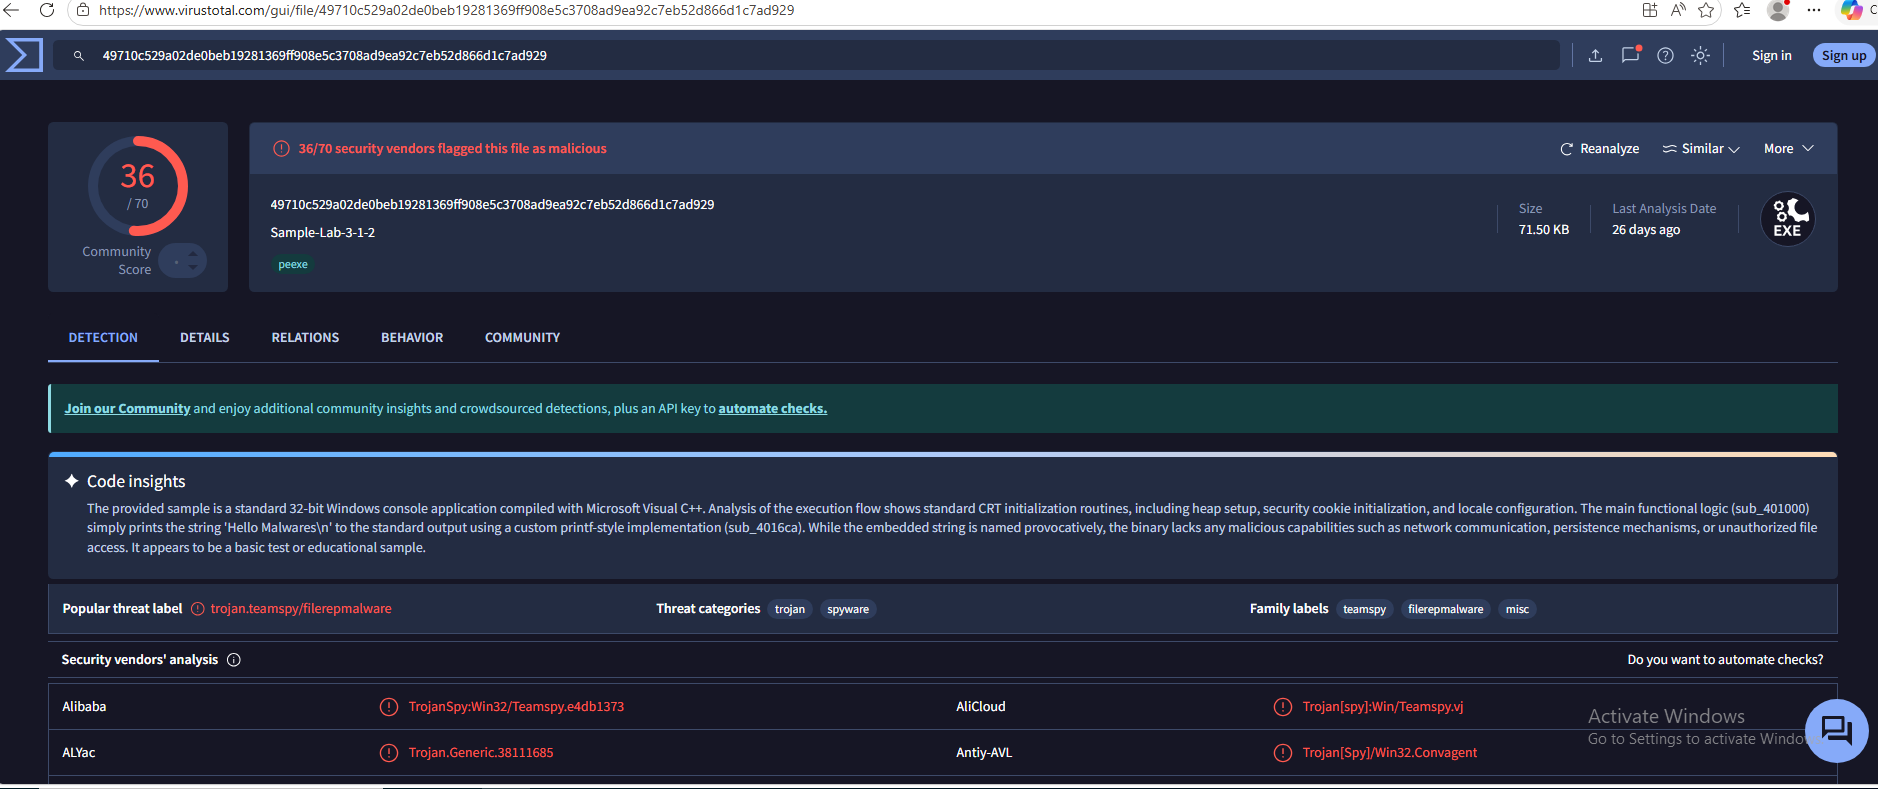Expand the More dropdown
The width and height of the screenshot is (1878, 789).
1789,149
